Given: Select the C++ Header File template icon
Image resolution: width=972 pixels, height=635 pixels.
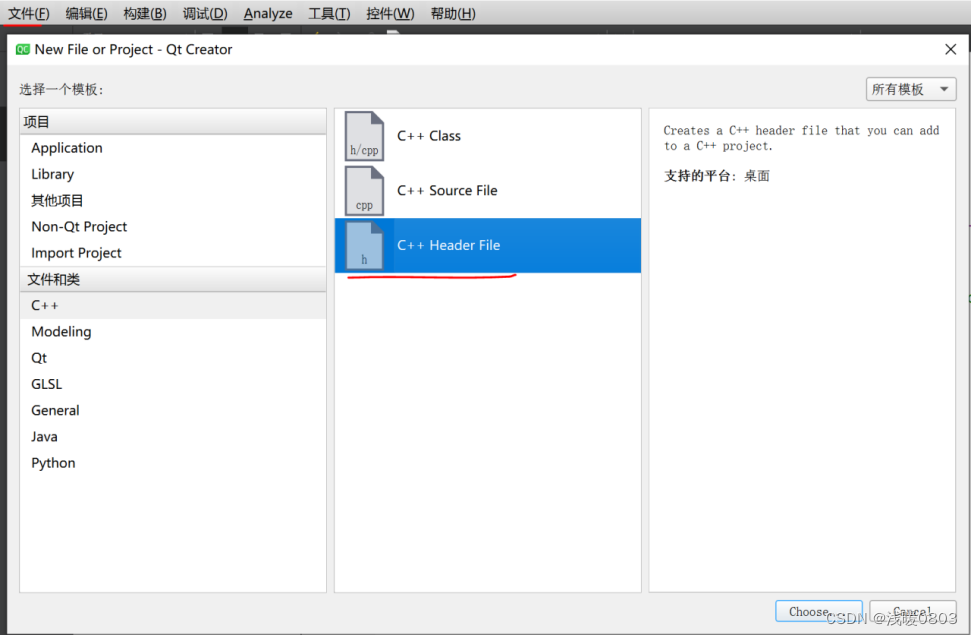Looking at the screenshot, I should pos(450,245).
